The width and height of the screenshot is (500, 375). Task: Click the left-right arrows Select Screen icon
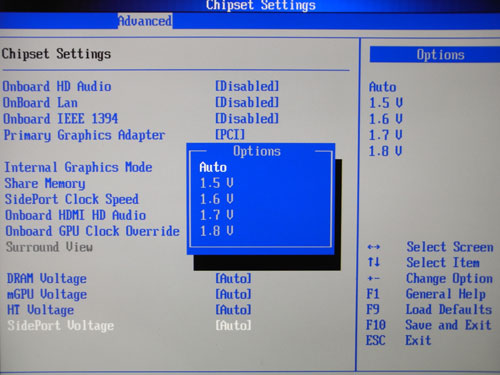[x=373, y=247]
